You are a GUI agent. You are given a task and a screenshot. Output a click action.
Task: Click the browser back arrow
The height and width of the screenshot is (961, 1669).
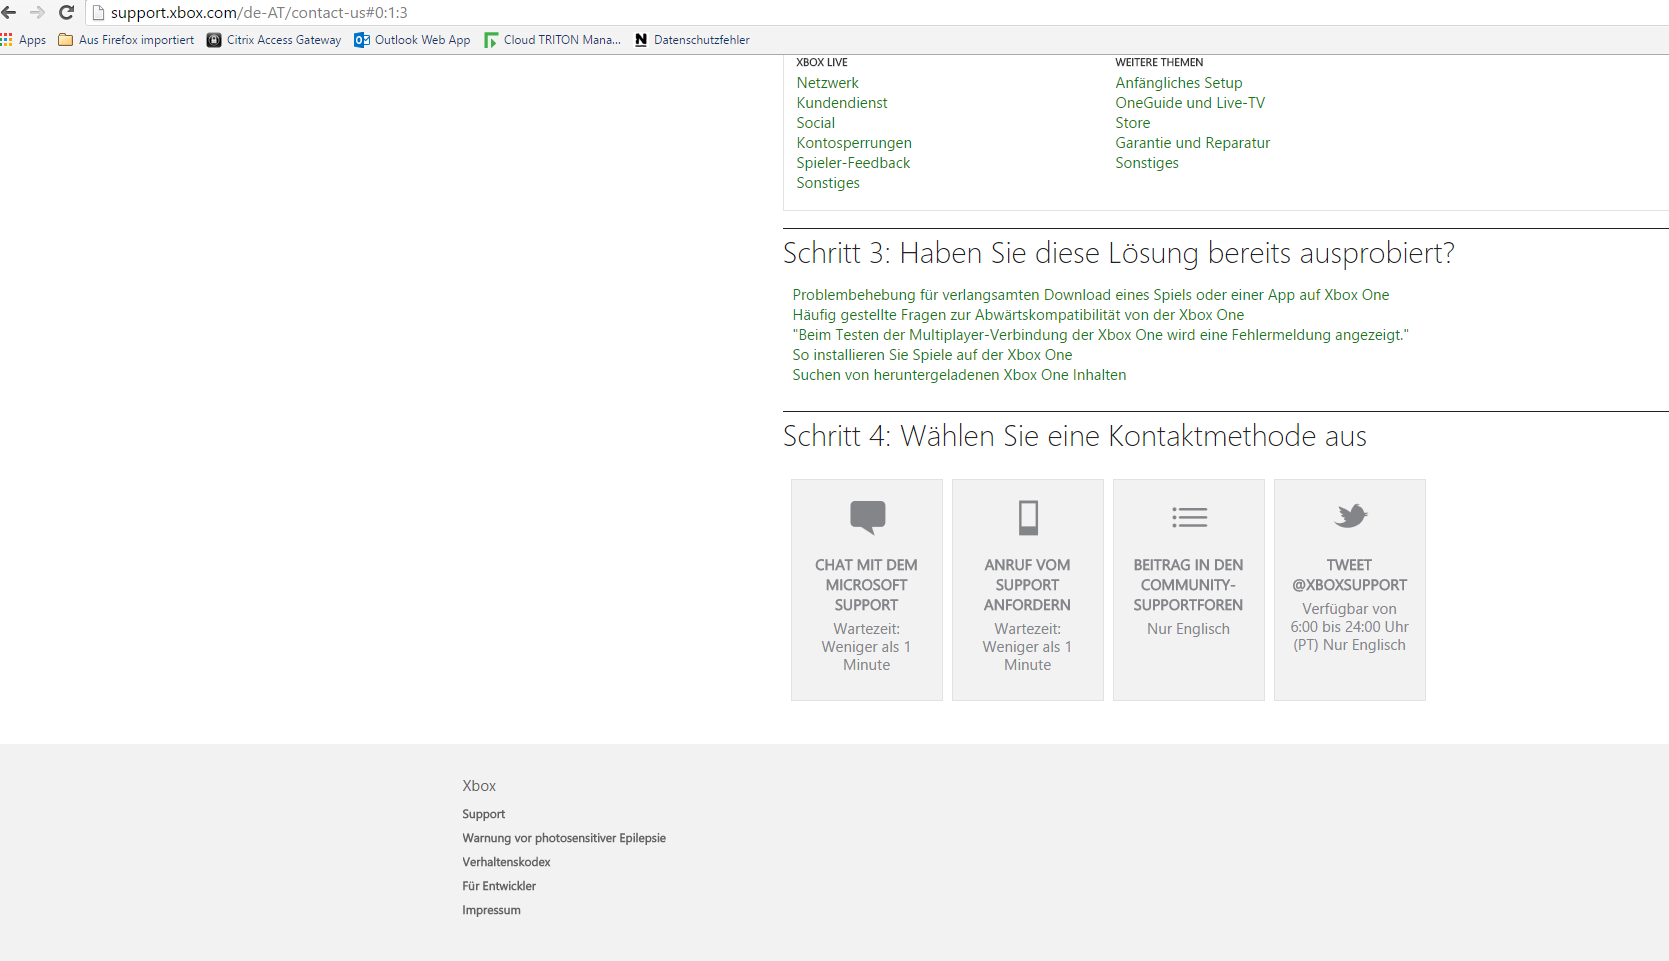point(9,12)
